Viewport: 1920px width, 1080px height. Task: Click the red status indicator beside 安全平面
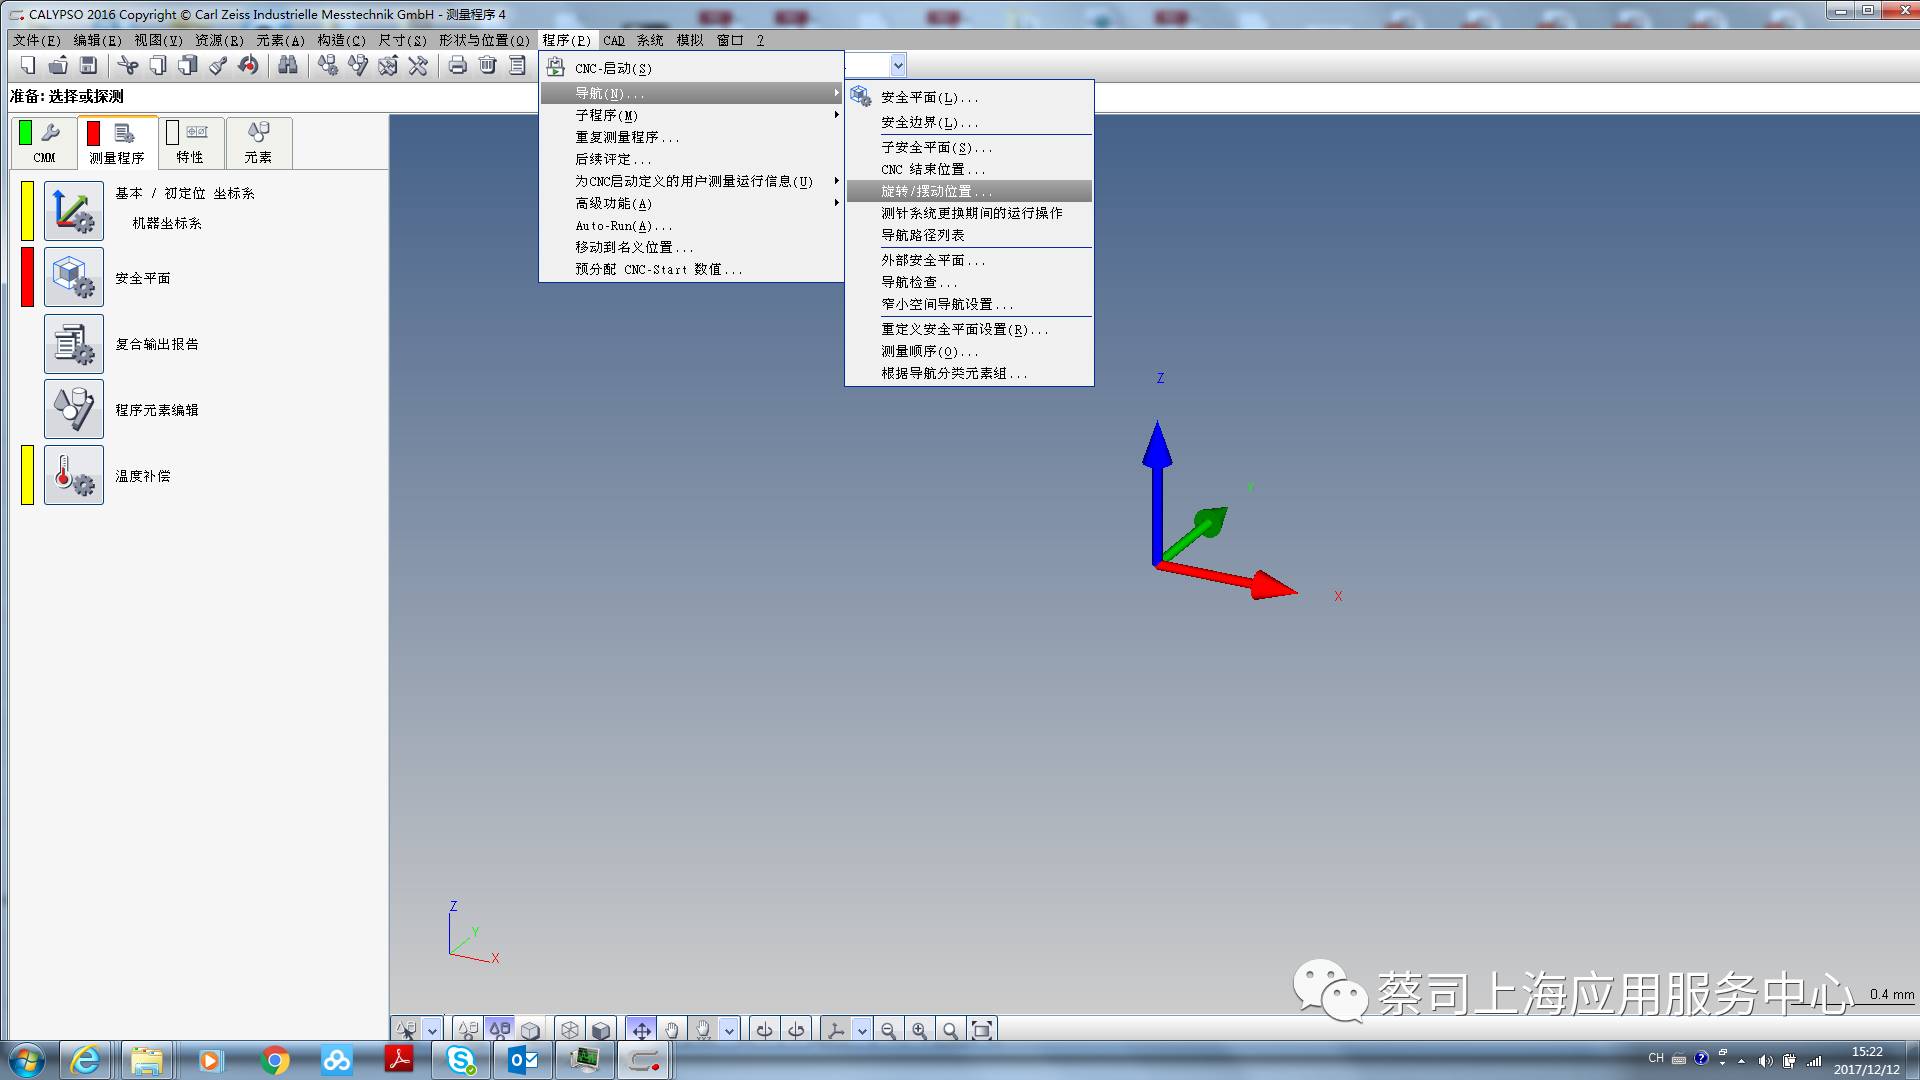coord(28,277)
